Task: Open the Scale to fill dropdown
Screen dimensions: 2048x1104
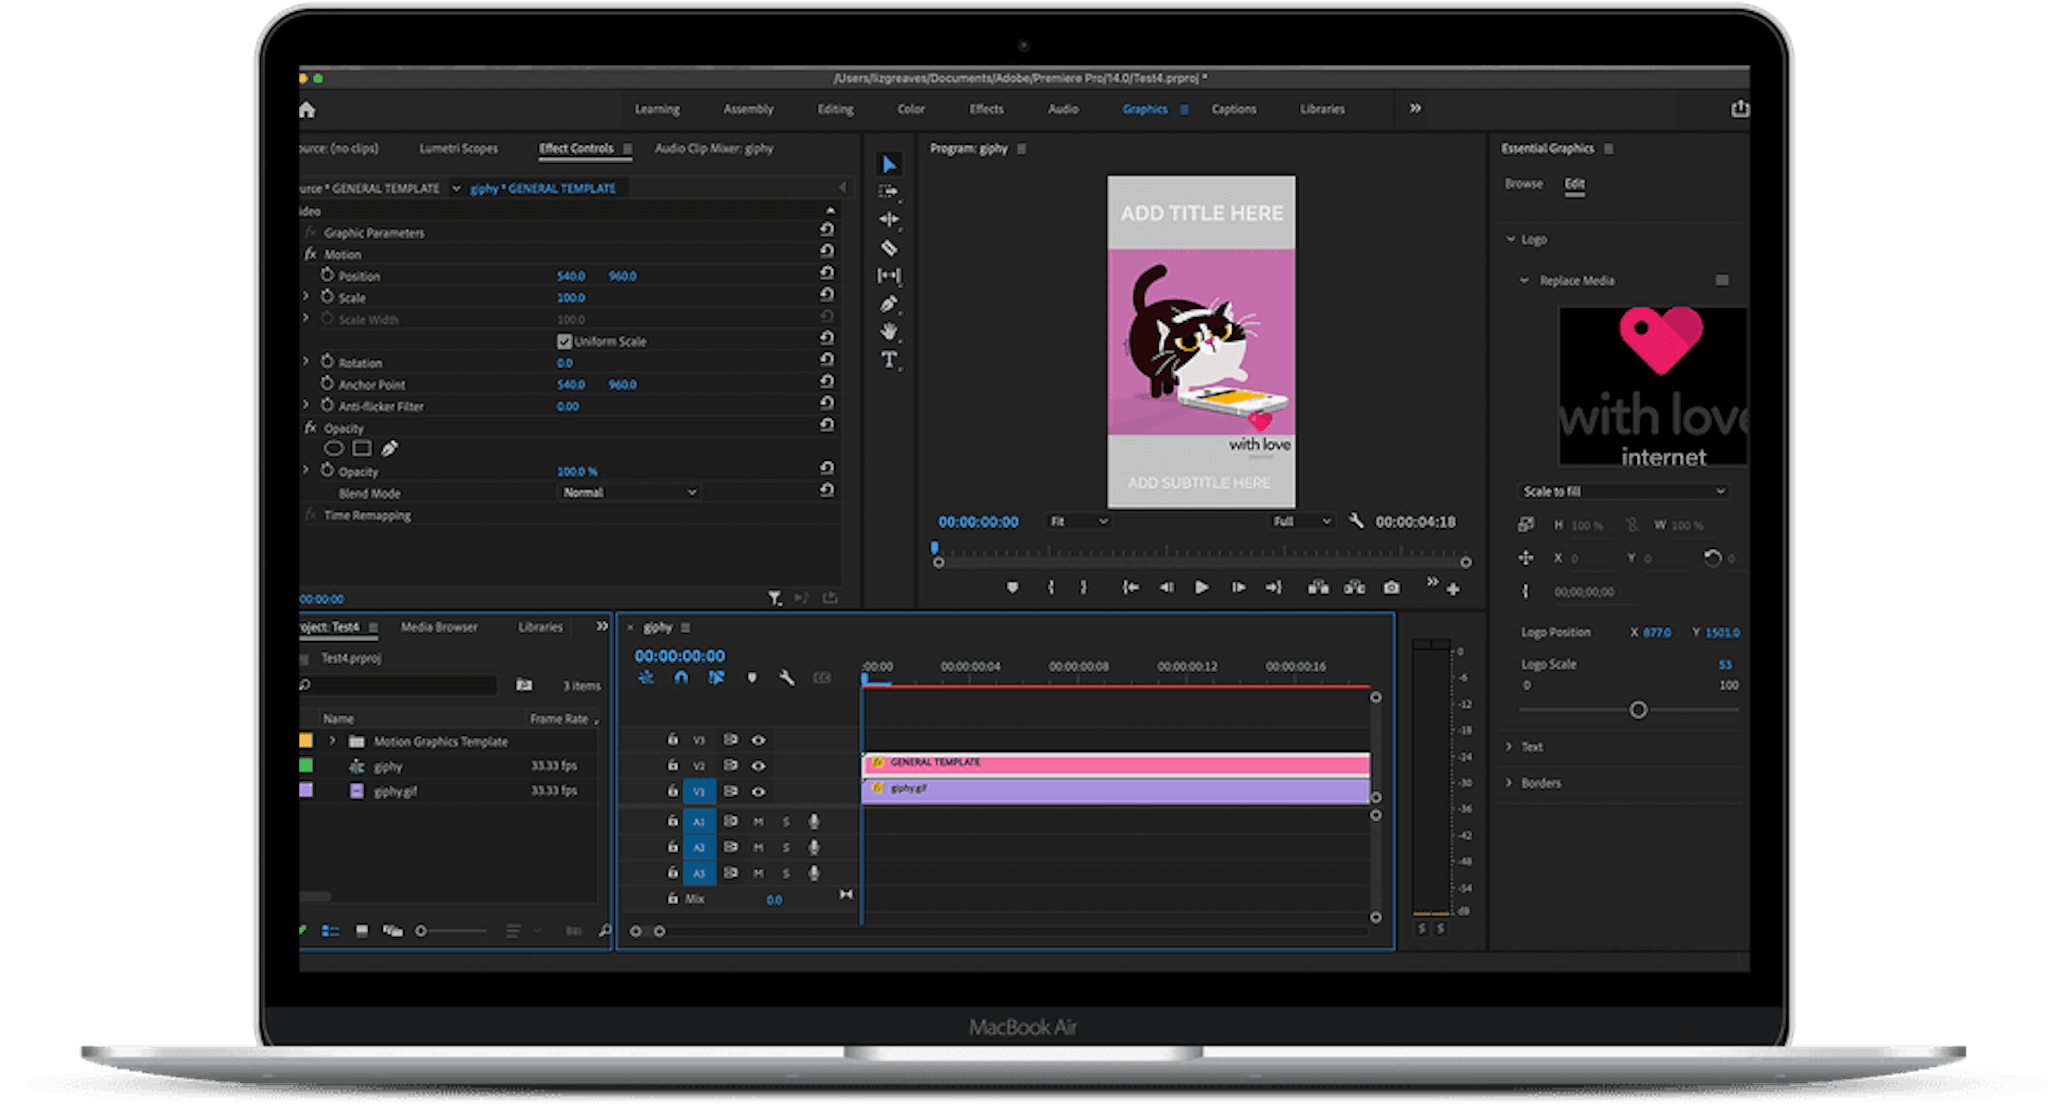Action: click(1622, 490)
